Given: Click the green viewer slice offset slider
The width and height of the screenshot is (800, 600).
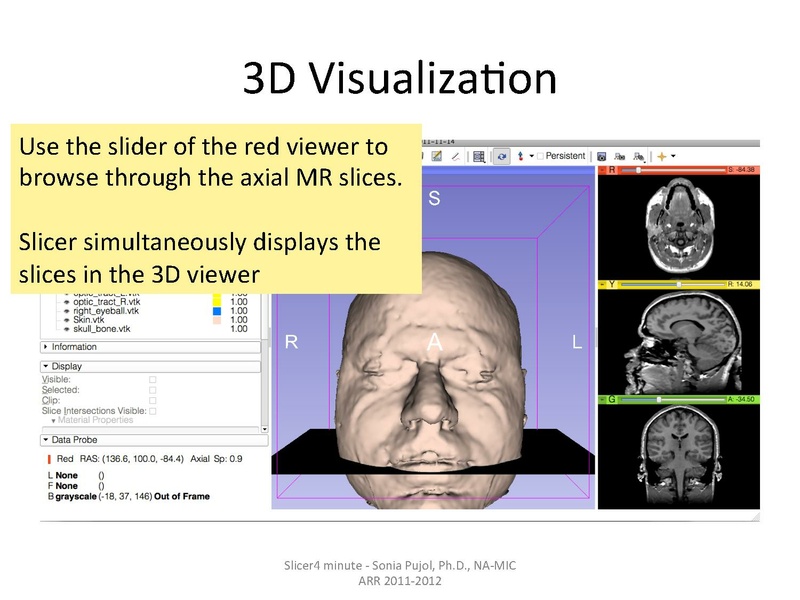Looking at the screenshot, I should pyautogui.click(x=673, y=399).
